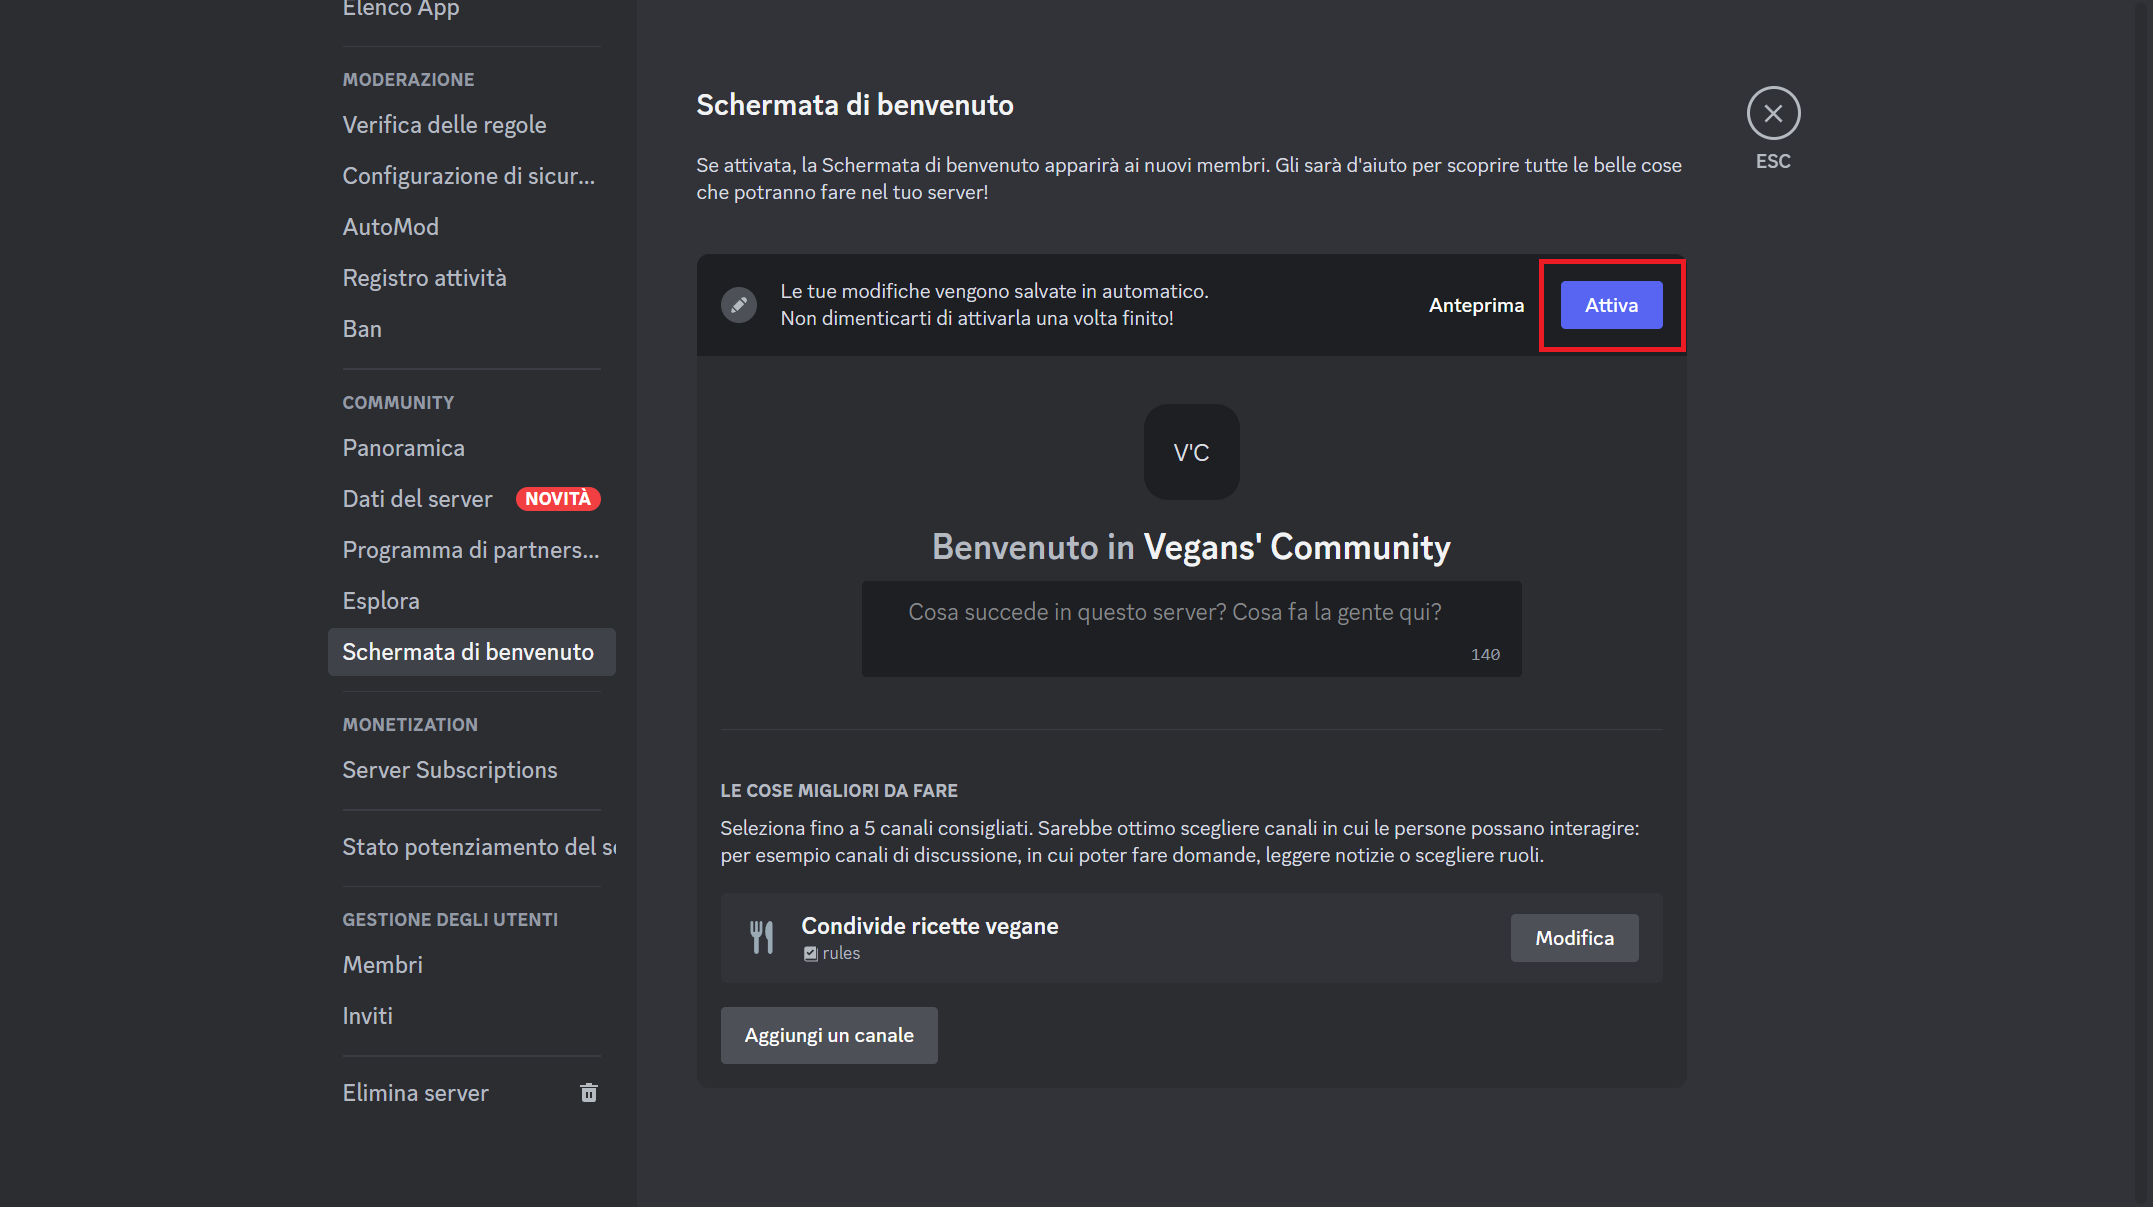Click Elimina server
2153x1207 pixels.
[415, 1092]
